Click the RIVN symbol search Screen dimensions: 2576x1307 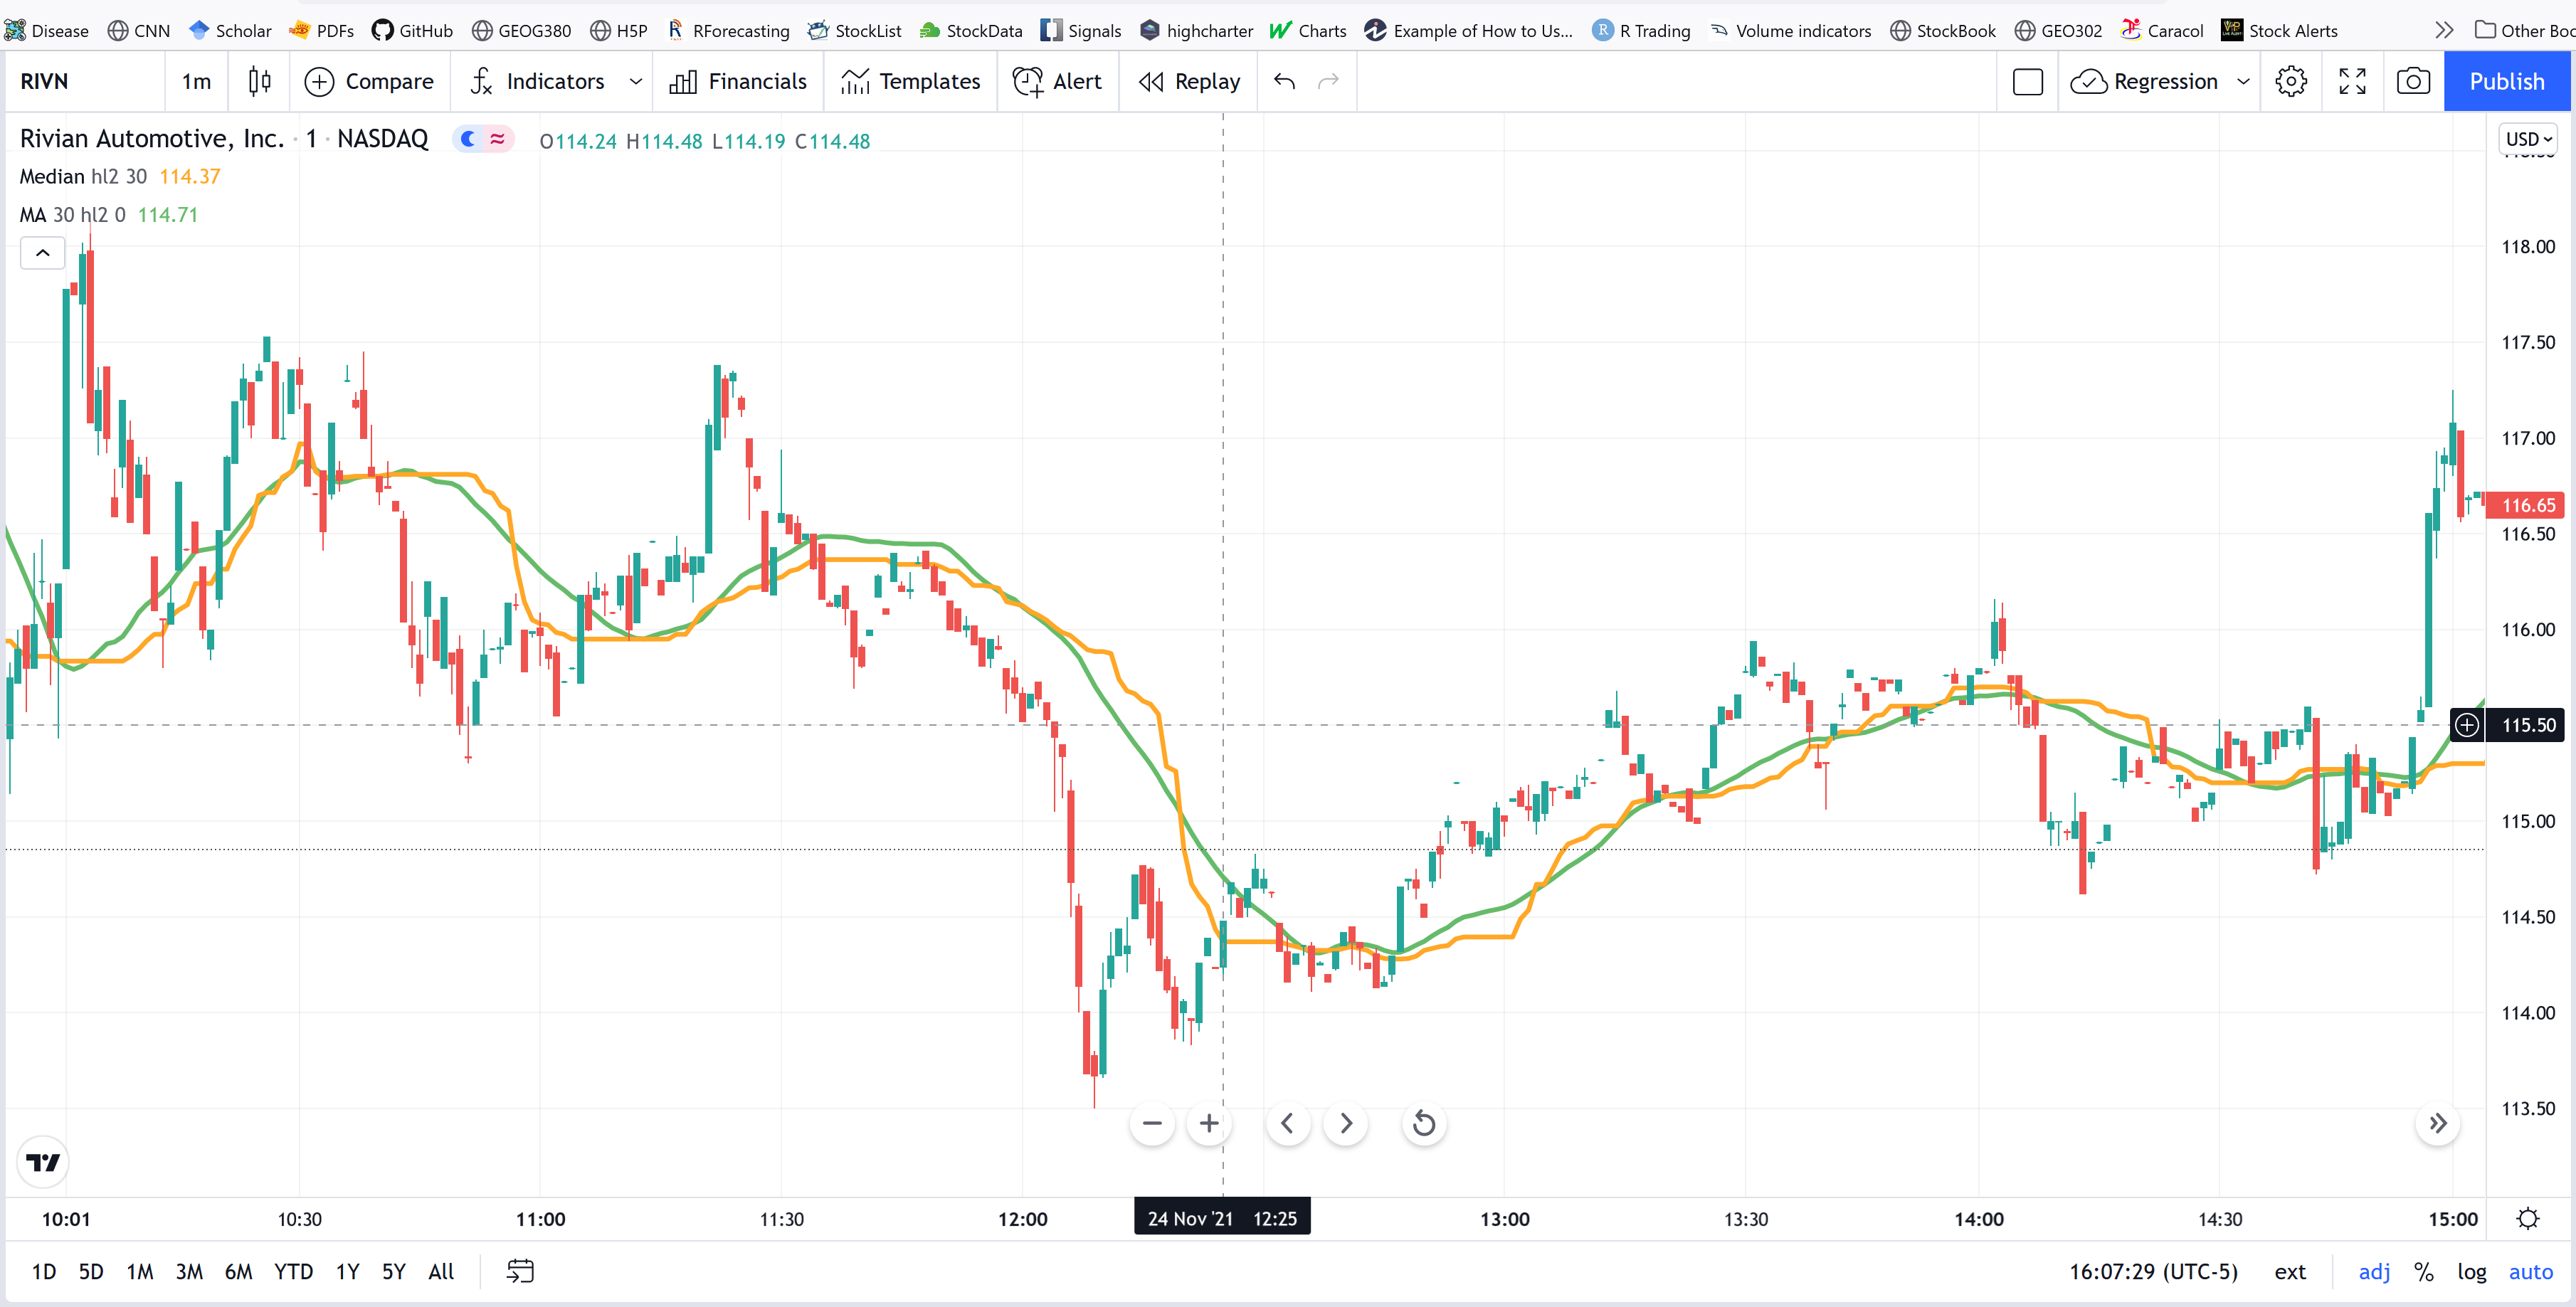(x=44, y=81)
